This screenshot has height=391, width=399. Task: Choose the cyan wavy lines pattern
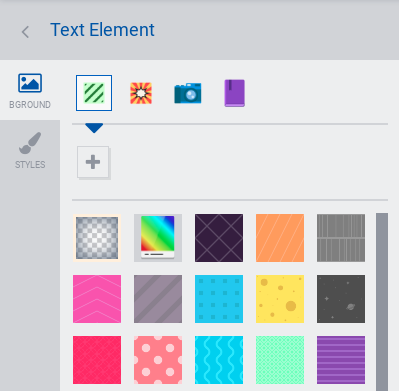219,360
